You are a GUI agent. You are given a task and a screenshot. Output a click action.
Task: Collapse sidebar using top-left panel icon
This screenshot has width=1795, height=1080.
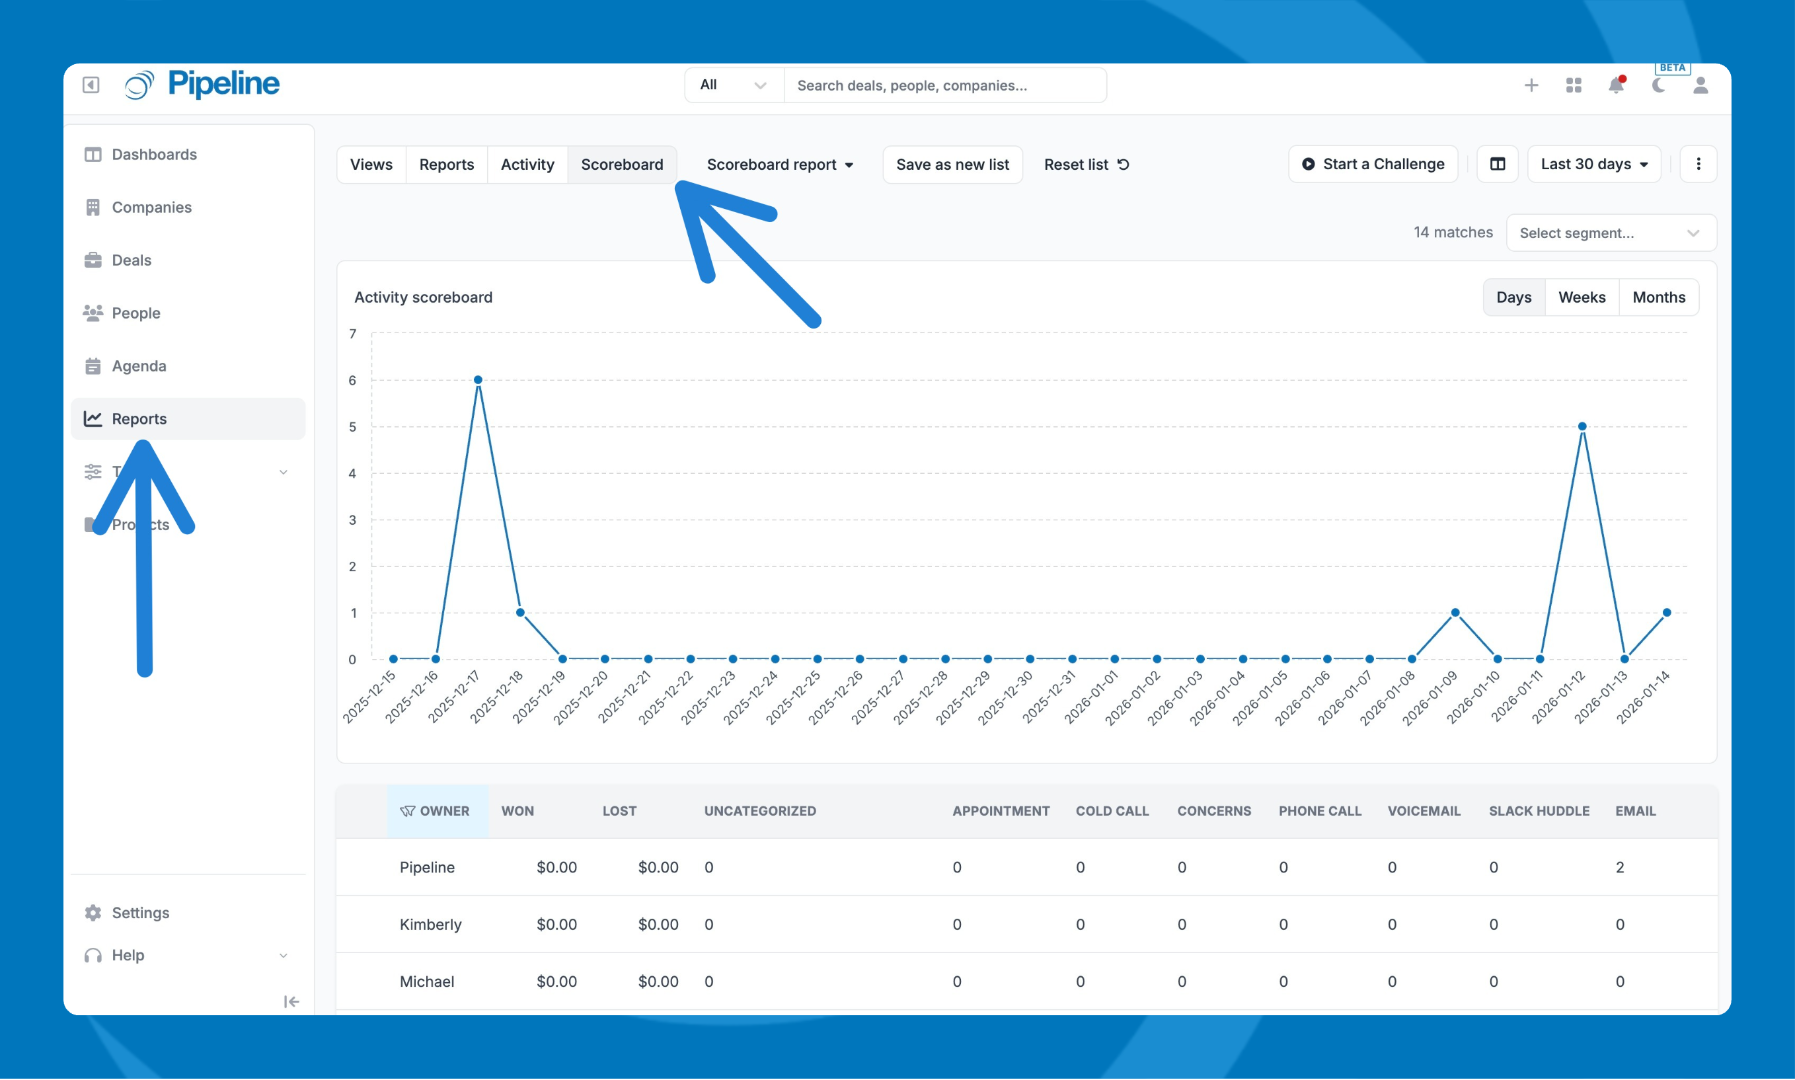point(91,85)
